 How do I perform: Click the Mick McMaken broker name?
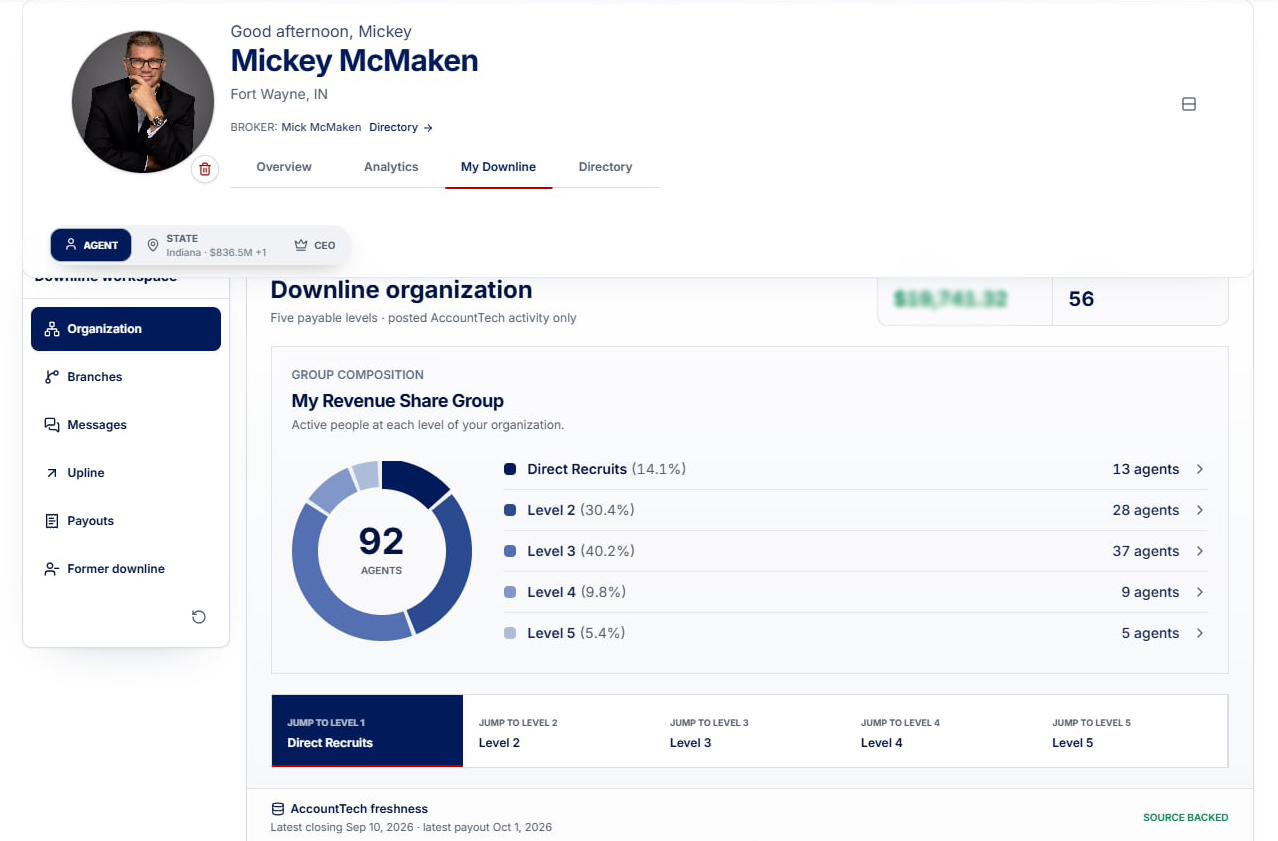coord(321,127)
